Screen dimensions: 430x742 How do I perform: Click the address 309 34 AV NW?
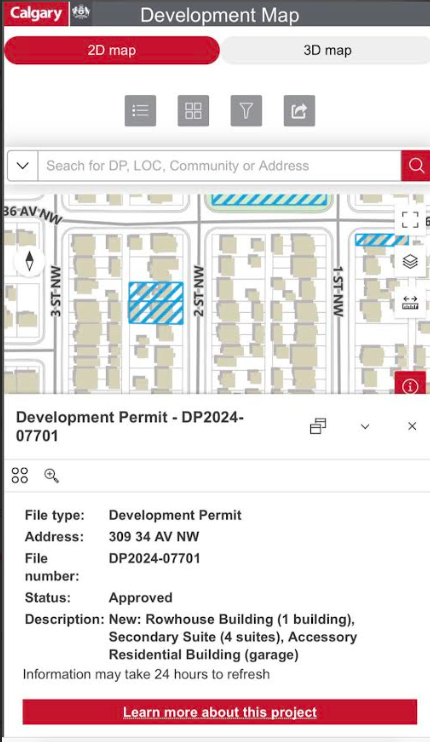tap(154, 537)
